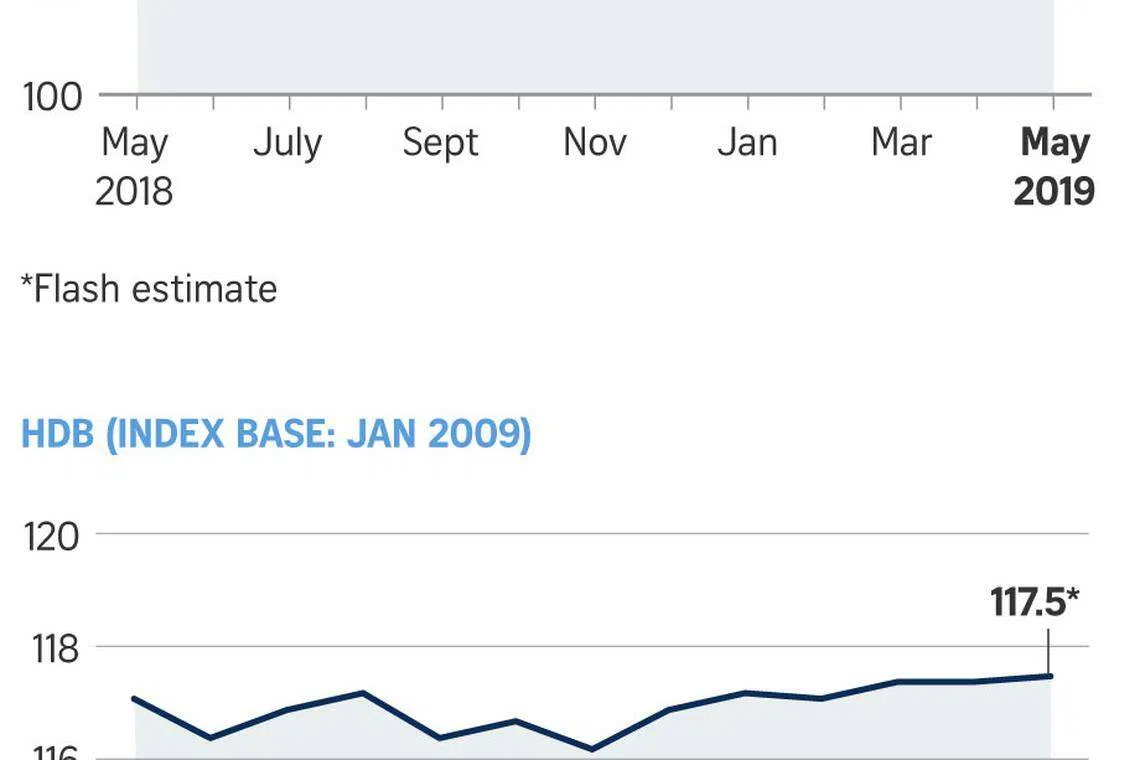Click the May 2018 x-axis label
This screenshot has height=760, width=1140.
pyautogui.click(x=134, y=166)
